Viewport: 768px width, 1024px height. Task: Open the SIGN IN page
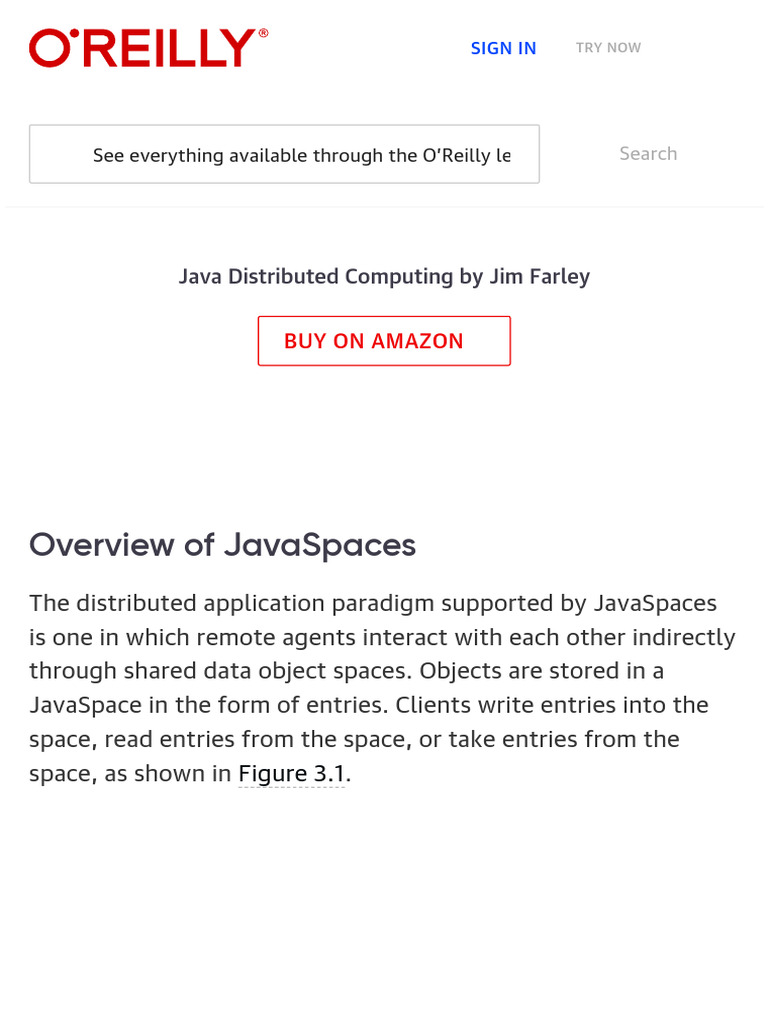(503, 48)
